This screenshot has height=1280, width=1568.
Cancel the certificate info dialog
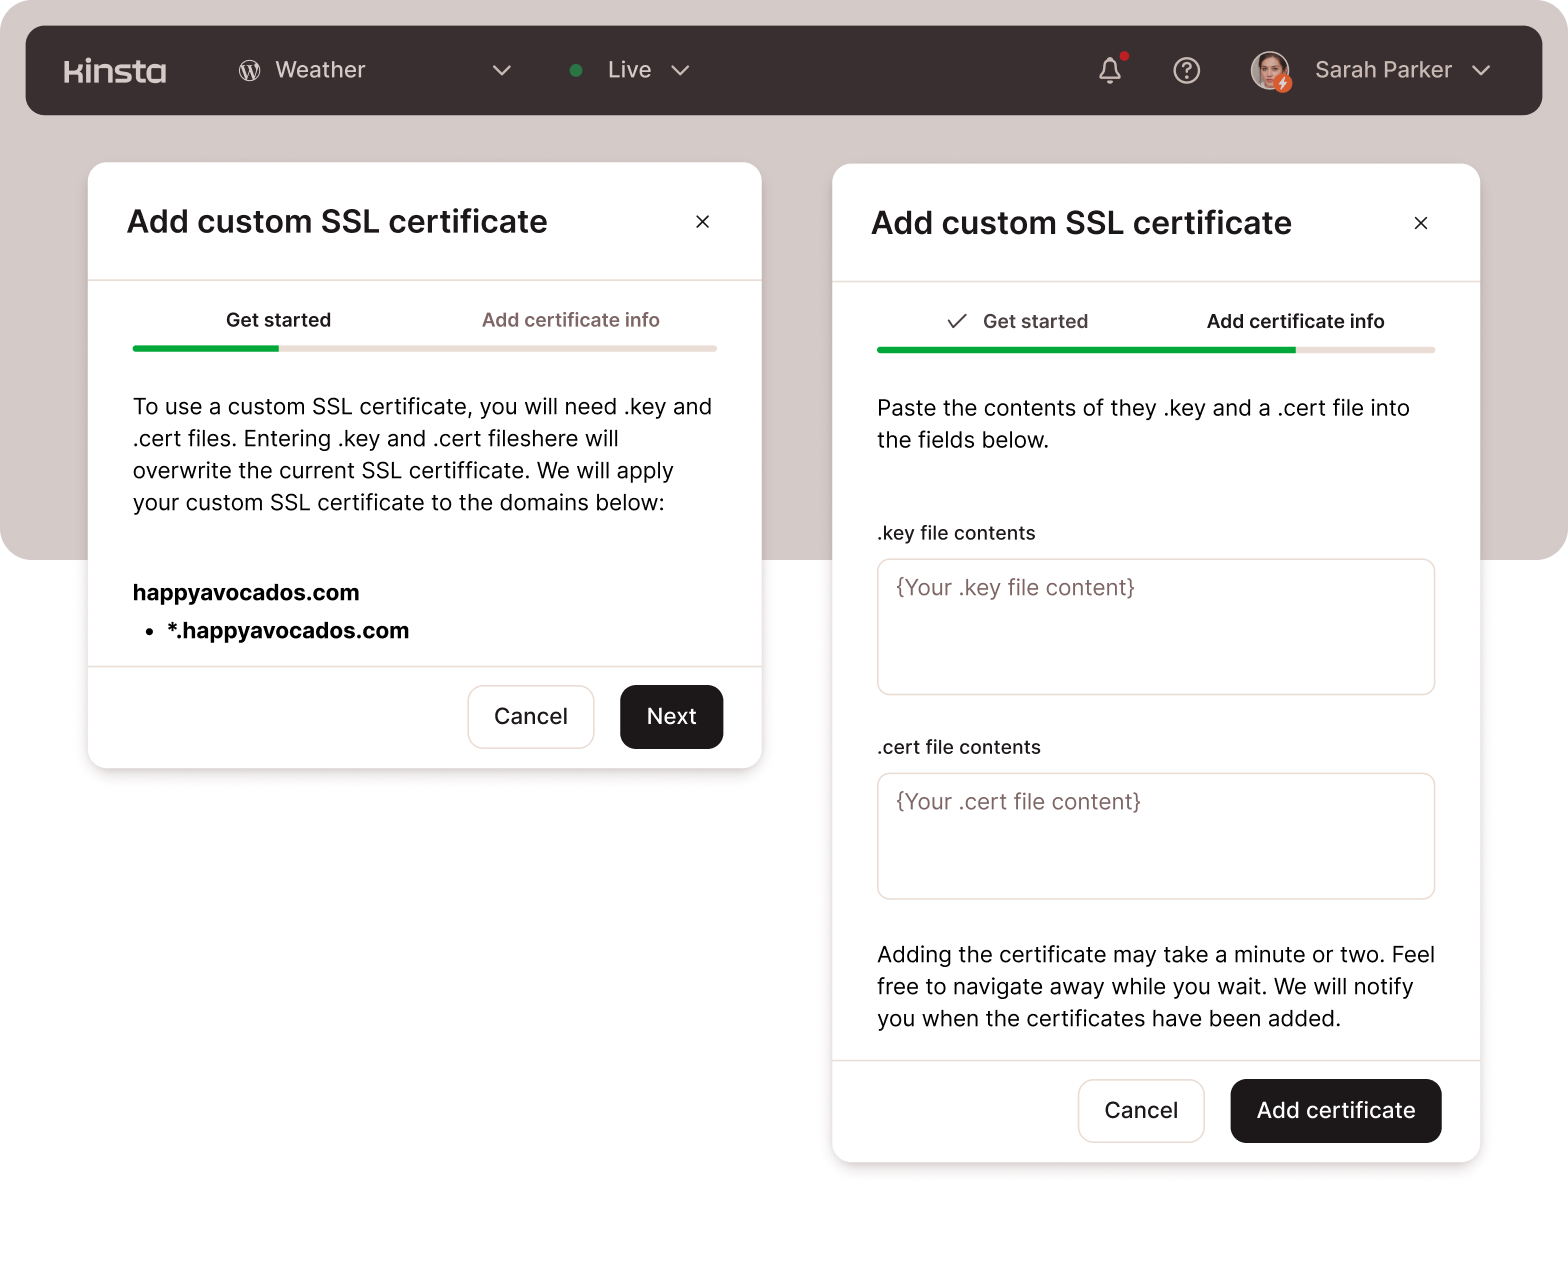point(1140,1110)
